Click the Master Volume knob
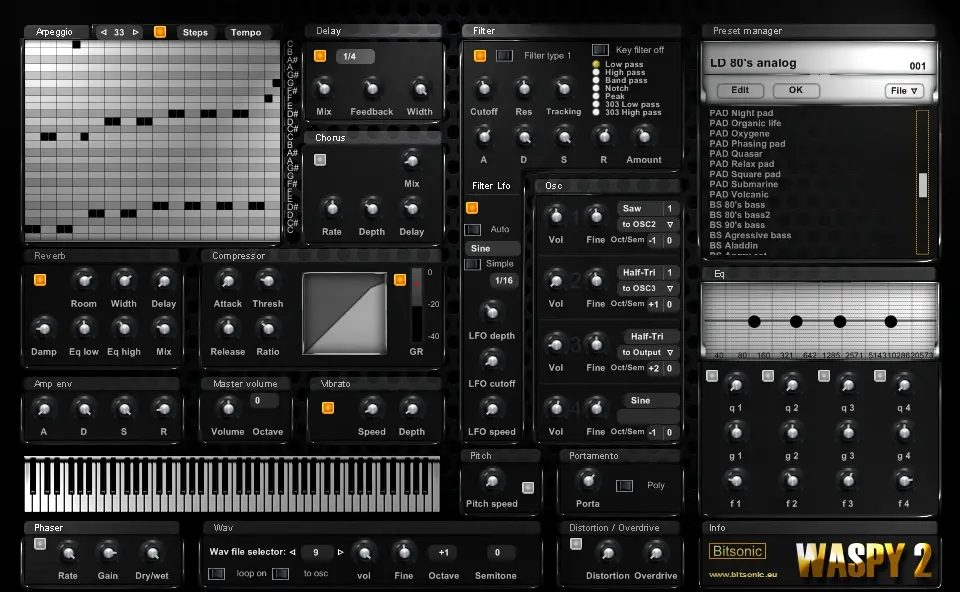The image size is (960, 592). click(x=227, y=408)
